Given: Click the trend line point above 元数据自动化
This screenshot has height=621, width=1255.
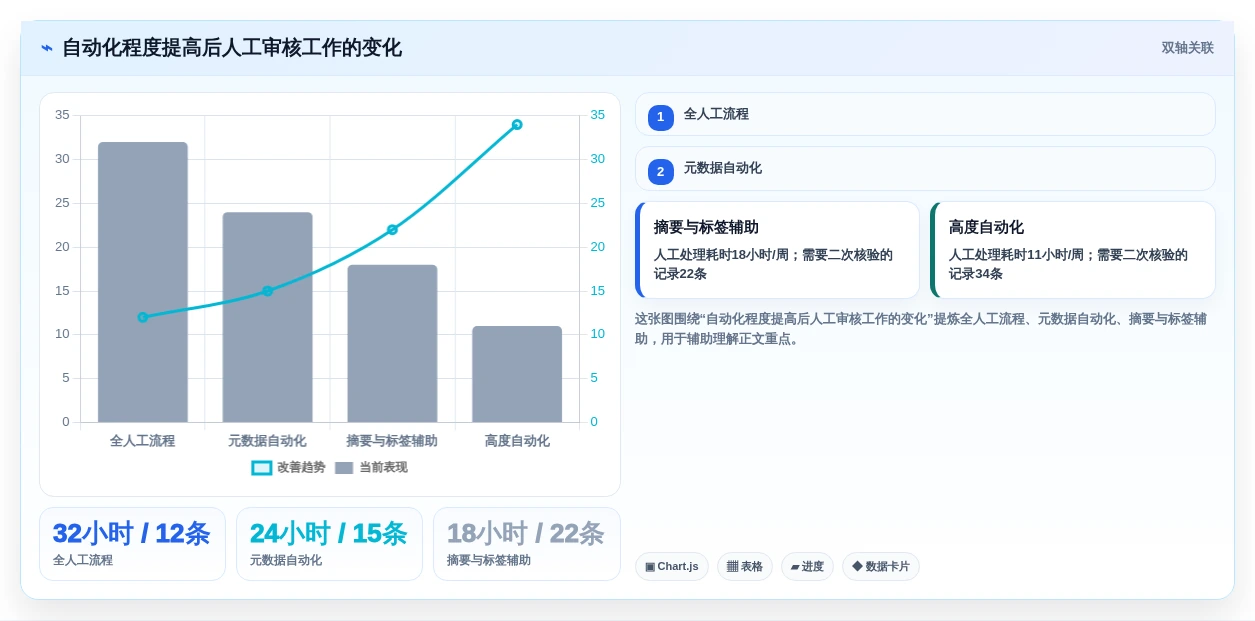Looking at the screenshot, I should pyautogui.click(x=268, y=291).
